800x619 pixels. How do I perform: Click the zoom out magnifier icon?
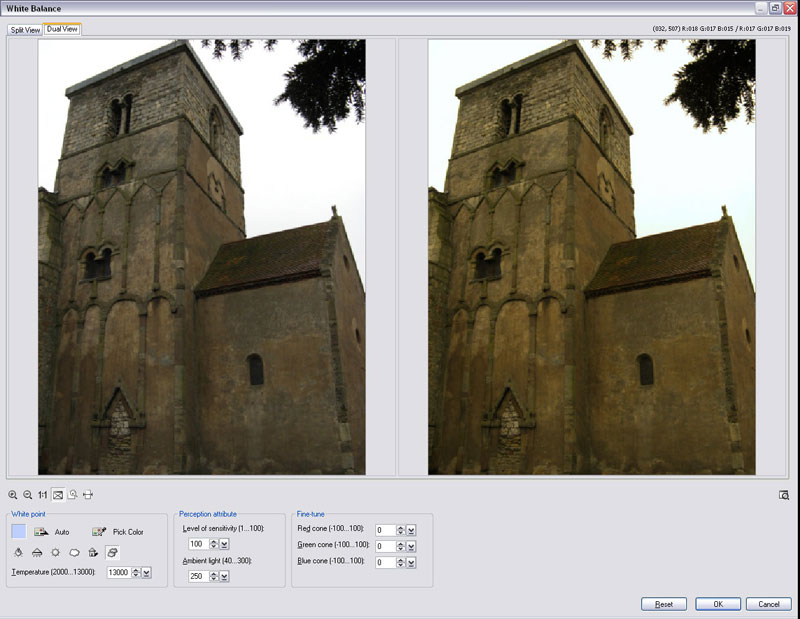[x=28, y=494]
